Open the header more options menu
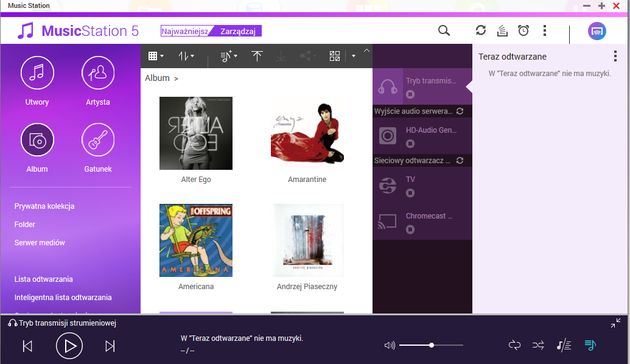630x364 pixels. 544,31
